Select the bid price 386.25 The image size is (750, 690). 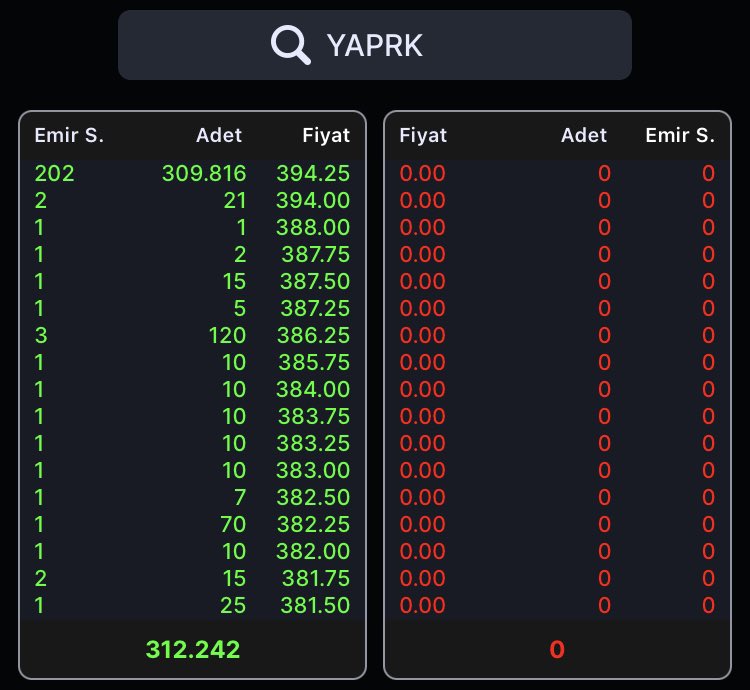point(314,335)
